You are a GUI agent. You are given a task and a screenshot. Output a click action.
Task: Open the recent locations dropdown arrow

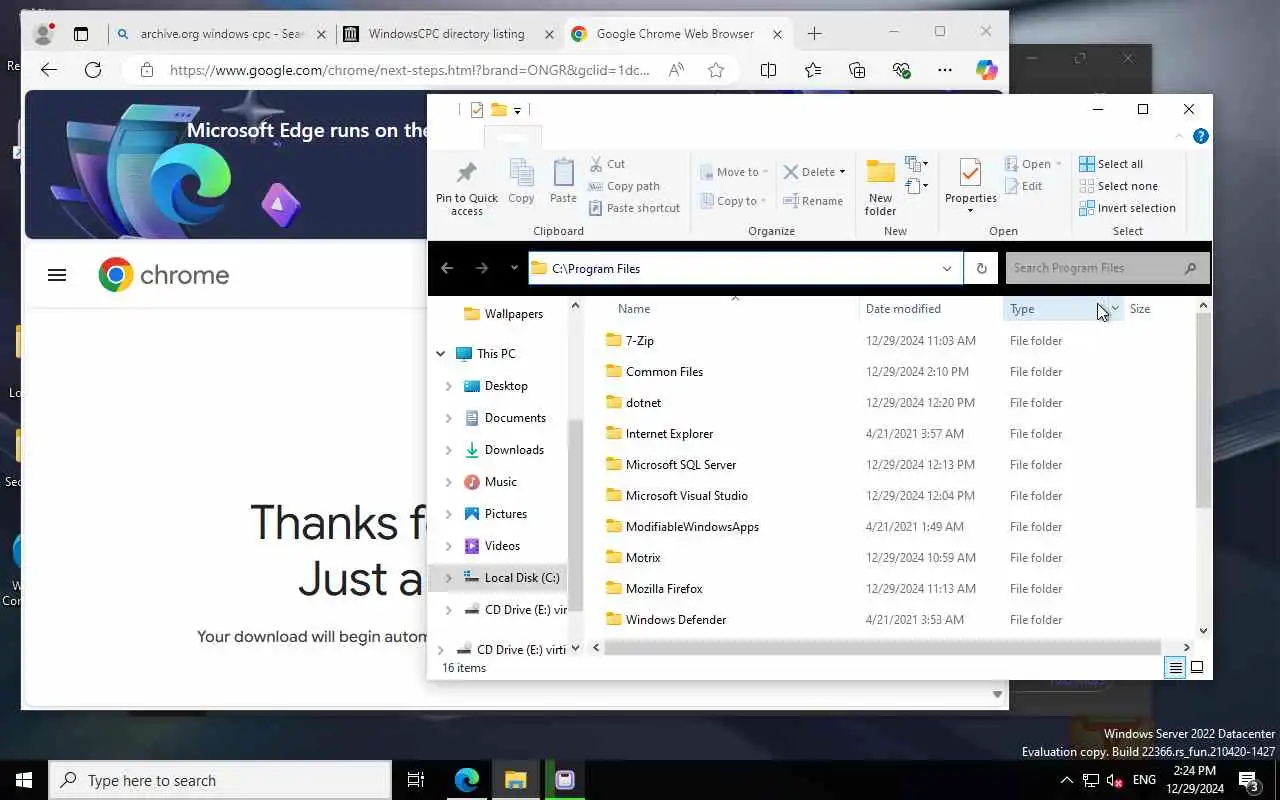click(x=514, y=268)
